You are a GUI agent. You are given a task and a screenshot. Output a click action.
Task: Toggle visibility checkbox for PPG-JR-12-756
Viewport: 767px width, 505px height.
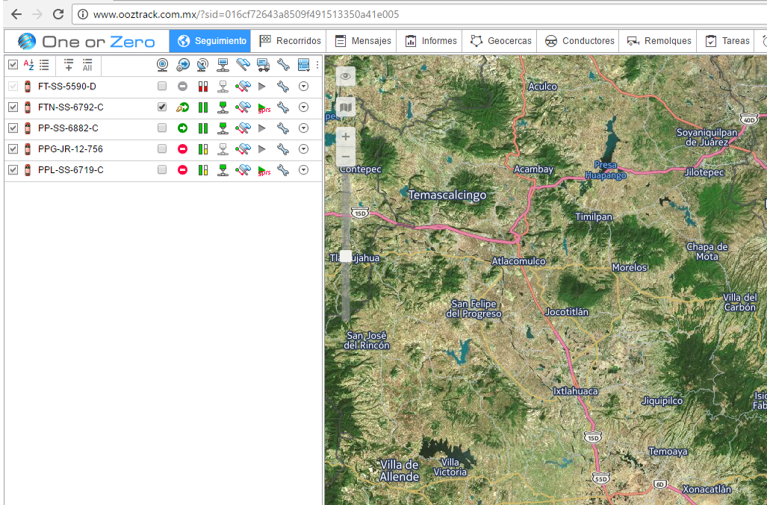(x=13, y=149)
